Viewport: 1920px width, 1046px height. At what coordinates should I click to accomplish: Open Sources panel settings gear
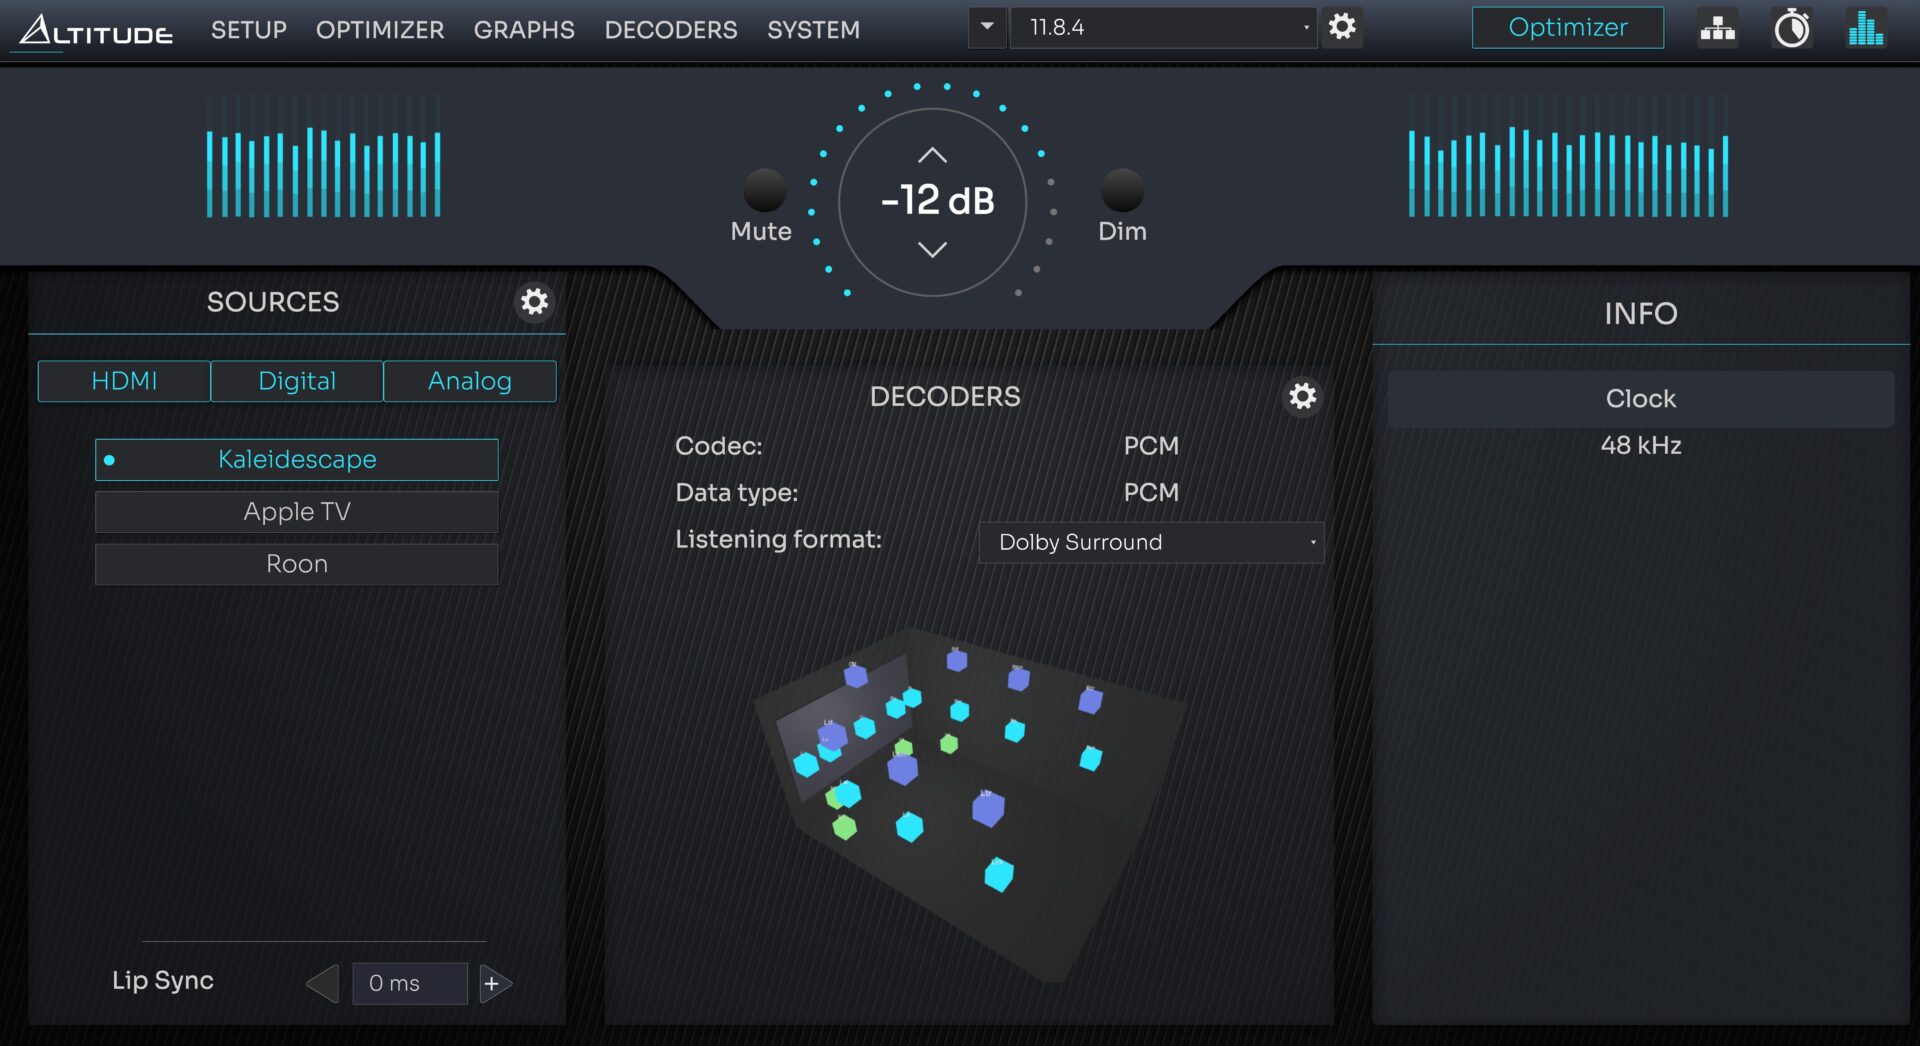point(535,302)
